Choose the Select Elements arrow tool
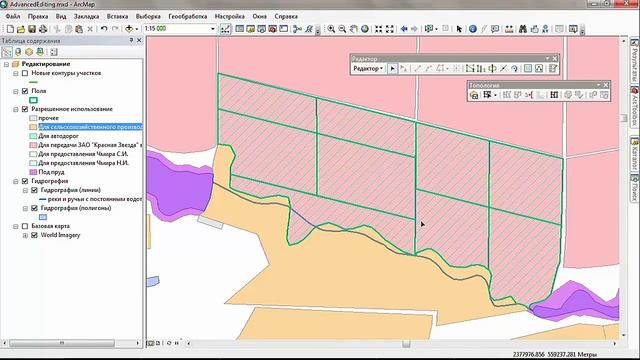This screenshot has width=640, height=360. 459,29
